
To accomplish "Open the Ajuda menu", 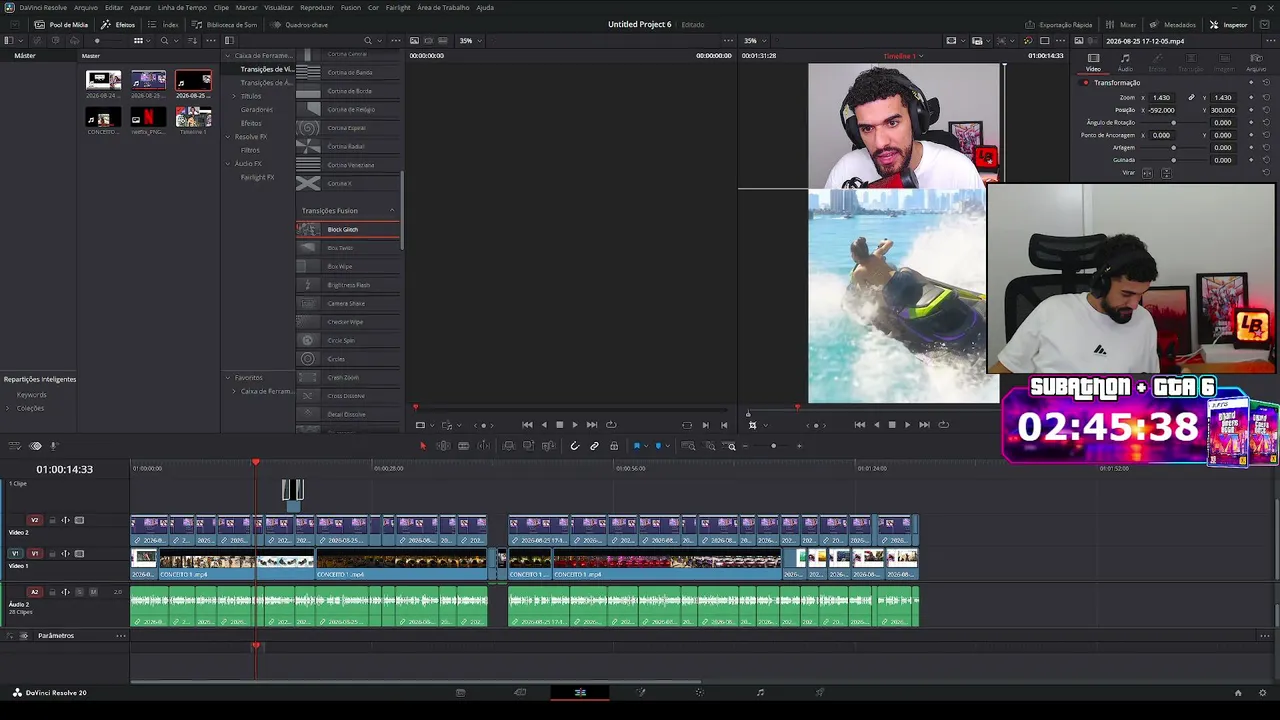I will pyautogui.click(x=485, y=7).
